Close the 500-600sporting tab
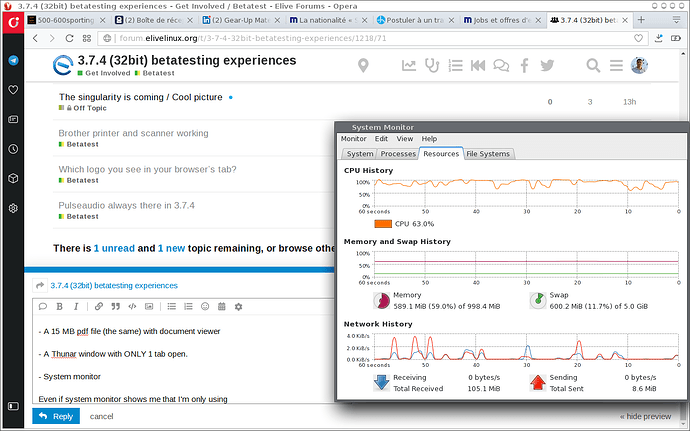 pyautogui.click(x=103, y=20)
